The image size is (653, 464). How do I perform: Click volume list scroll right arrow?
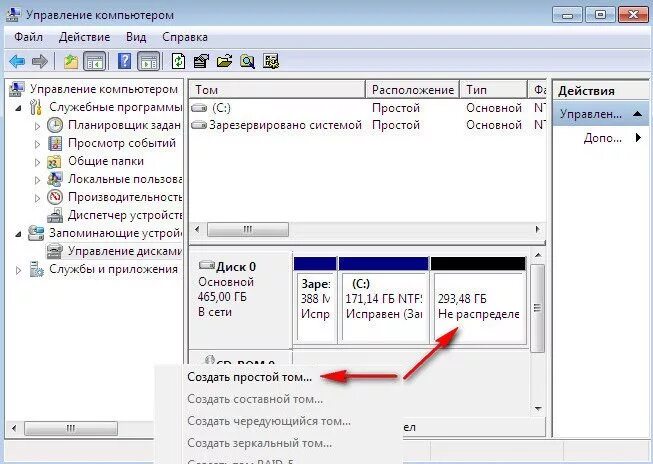coord(538,230)
